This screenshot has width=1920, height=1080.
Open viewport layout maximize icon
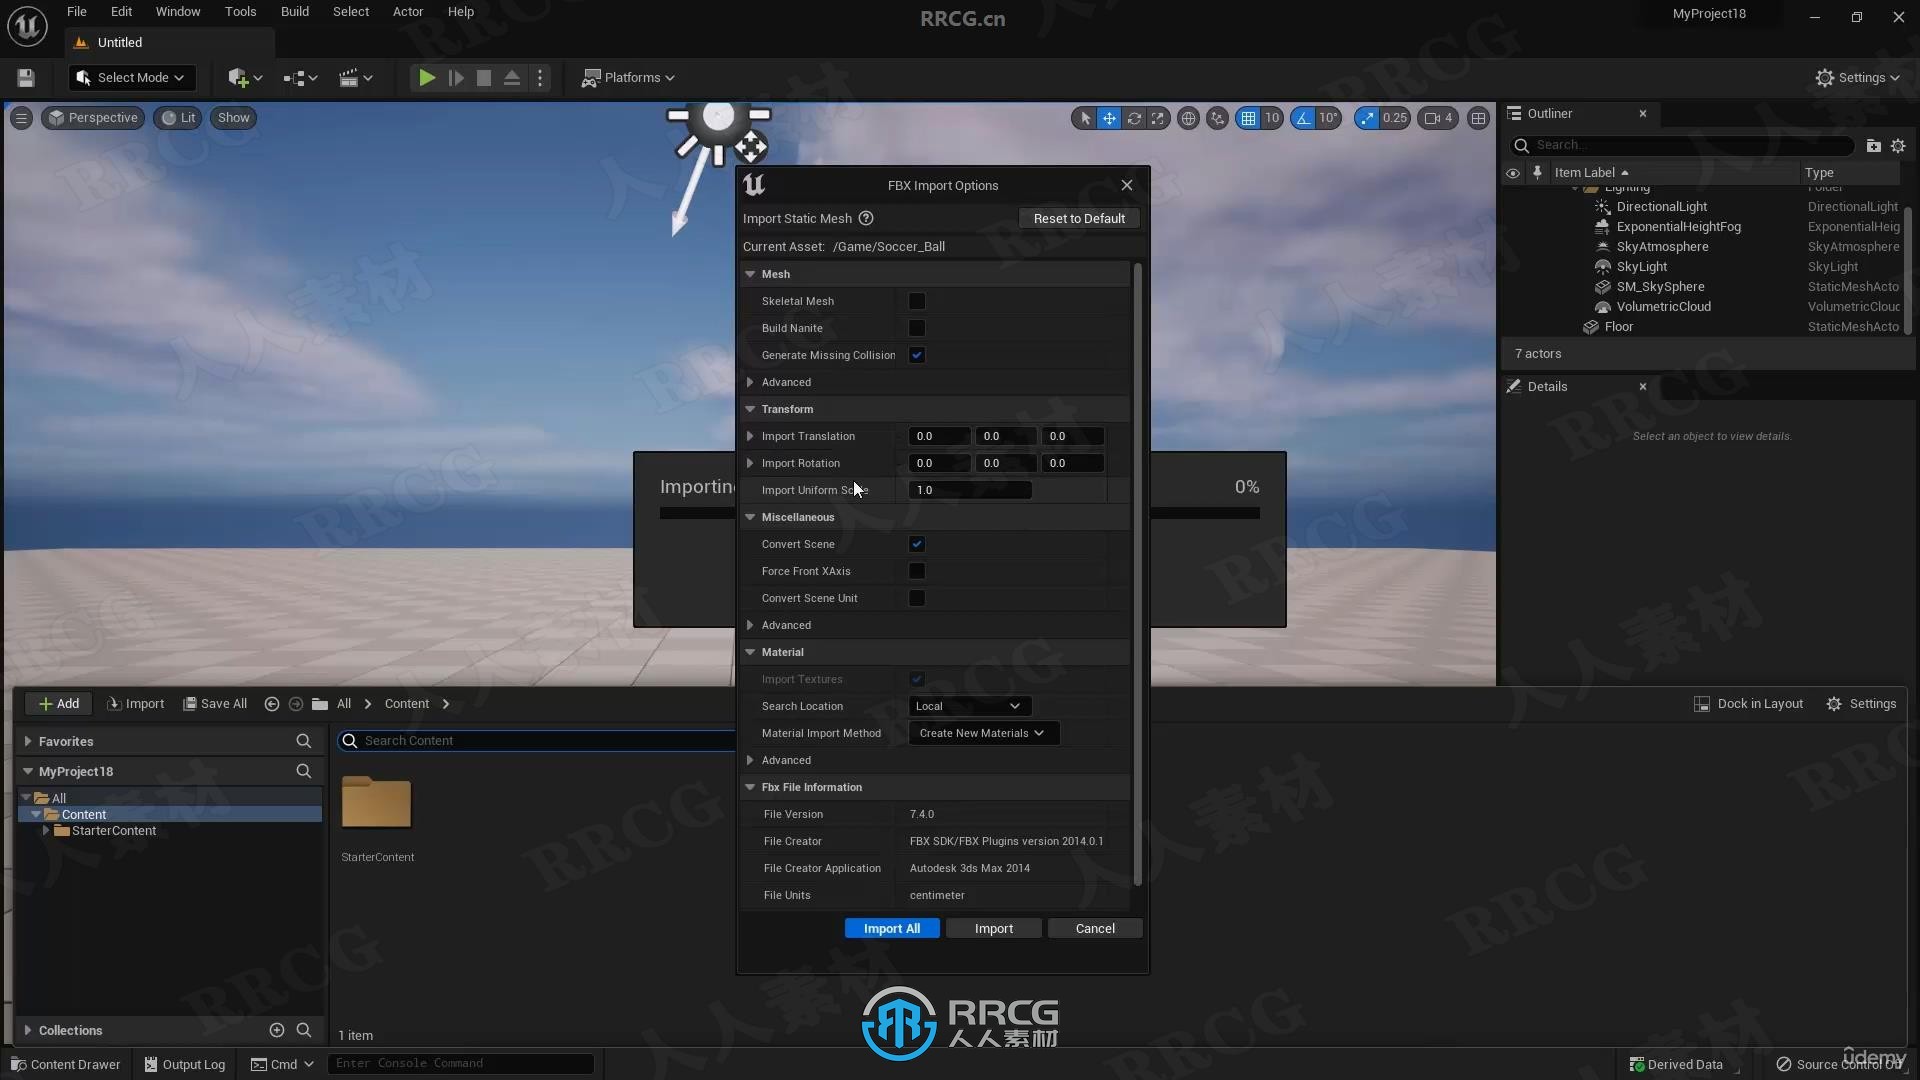[1478, 118]
